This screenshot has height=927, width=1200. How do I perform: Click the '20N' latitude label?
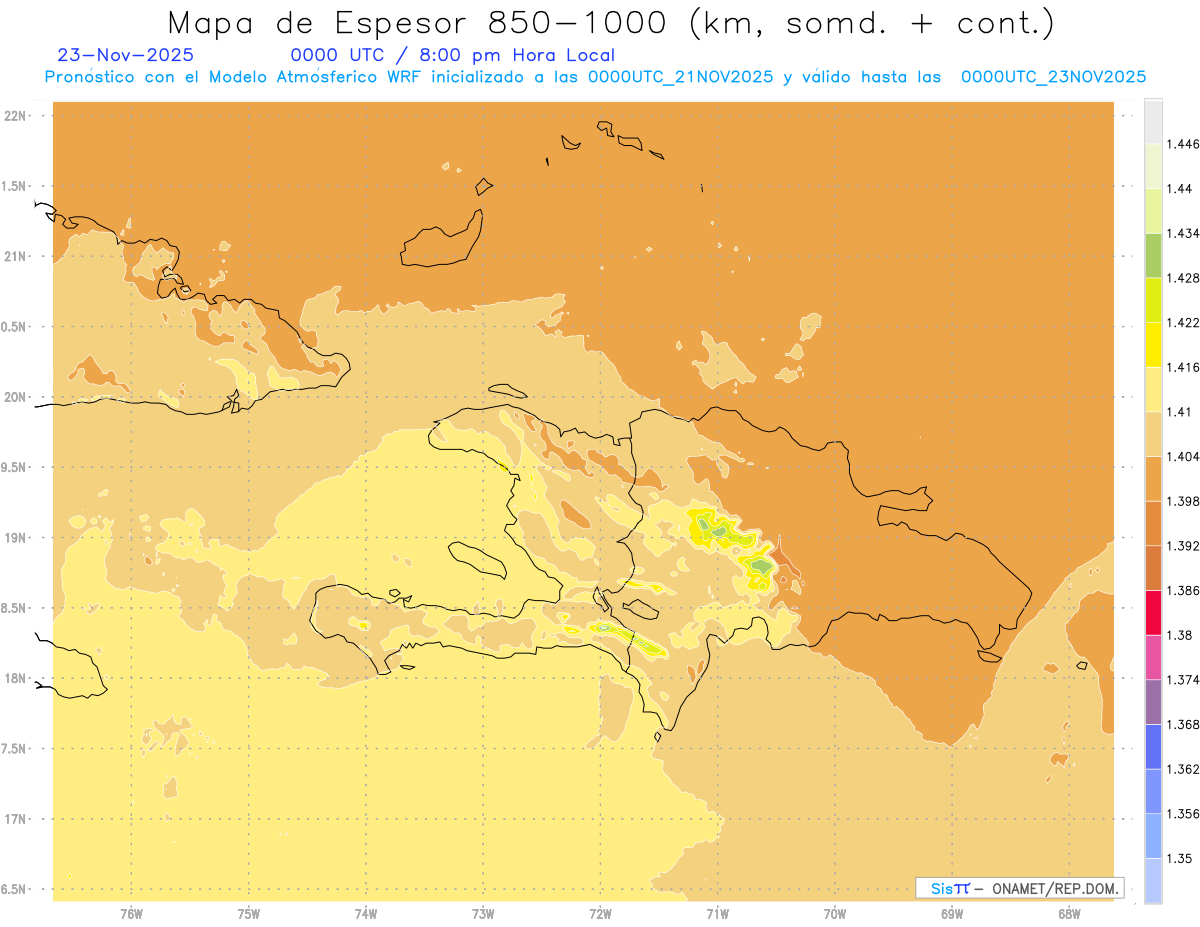[16, 397]
